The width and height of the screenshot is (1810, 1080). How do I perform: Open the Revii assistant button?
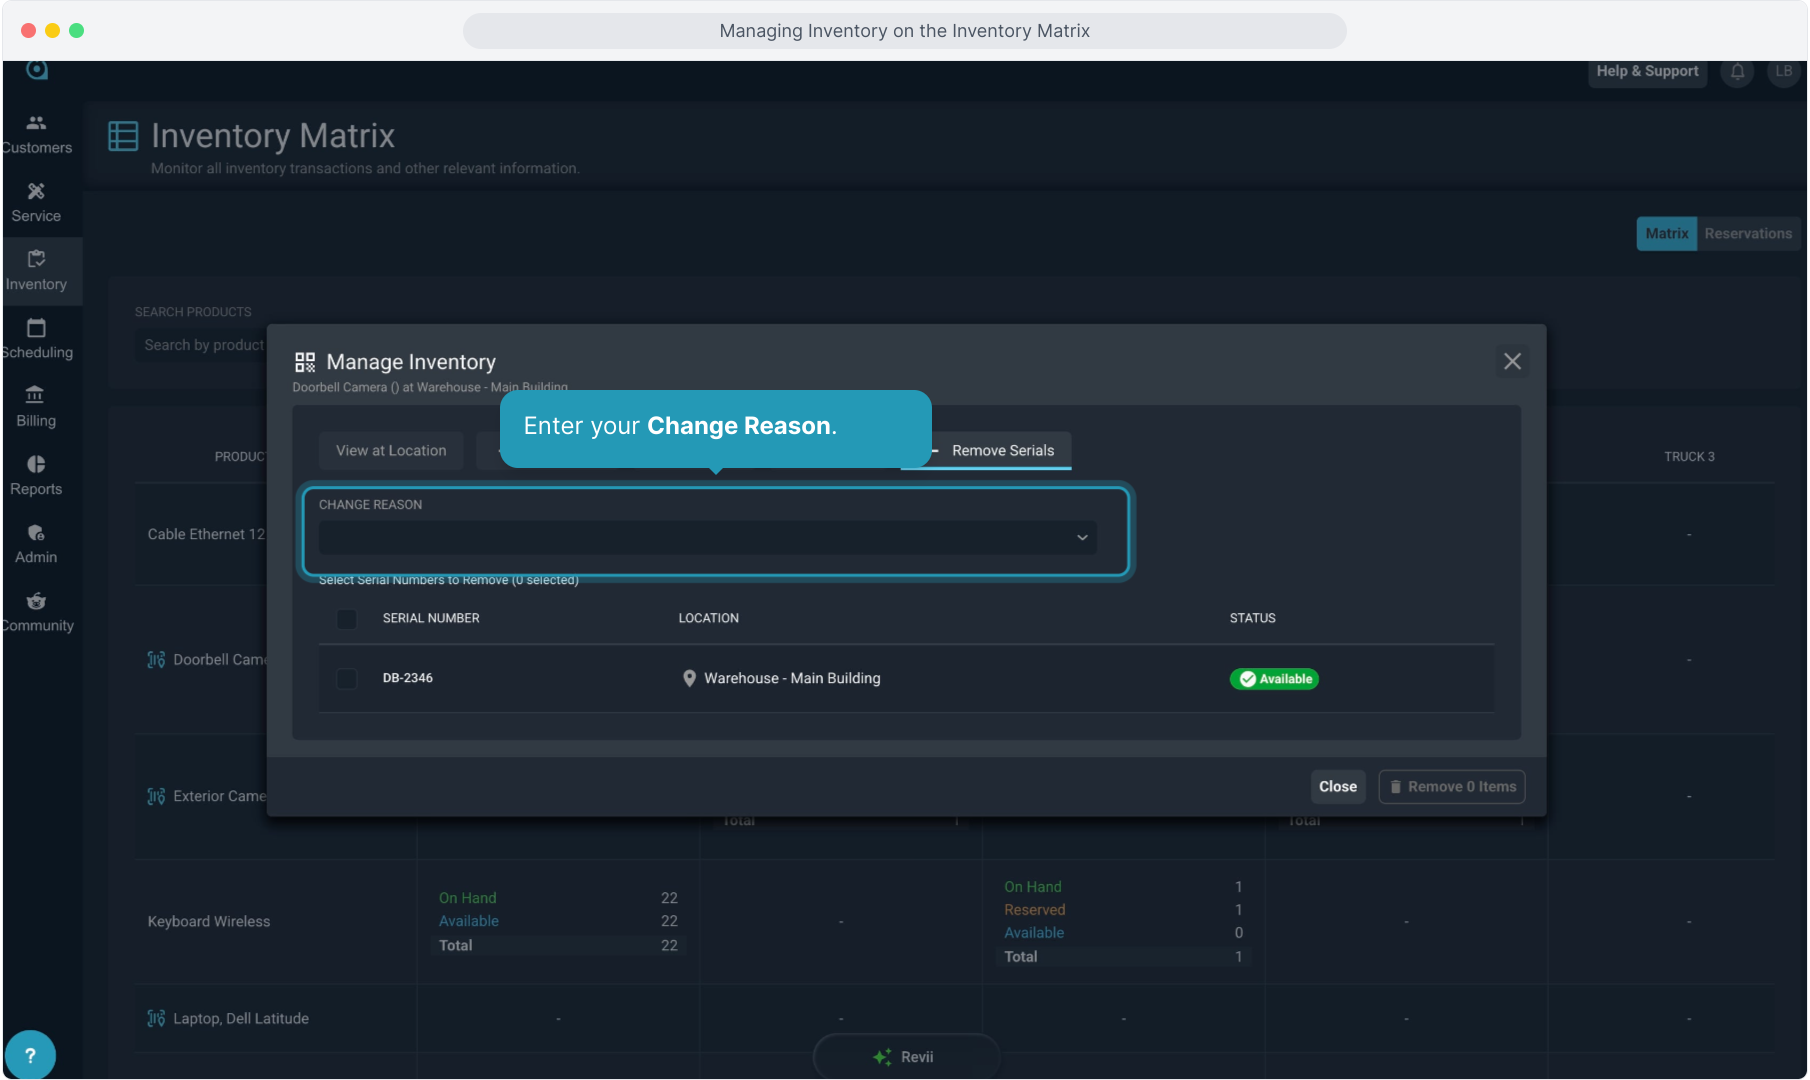pyautogui.click(x=905, y=1057)
